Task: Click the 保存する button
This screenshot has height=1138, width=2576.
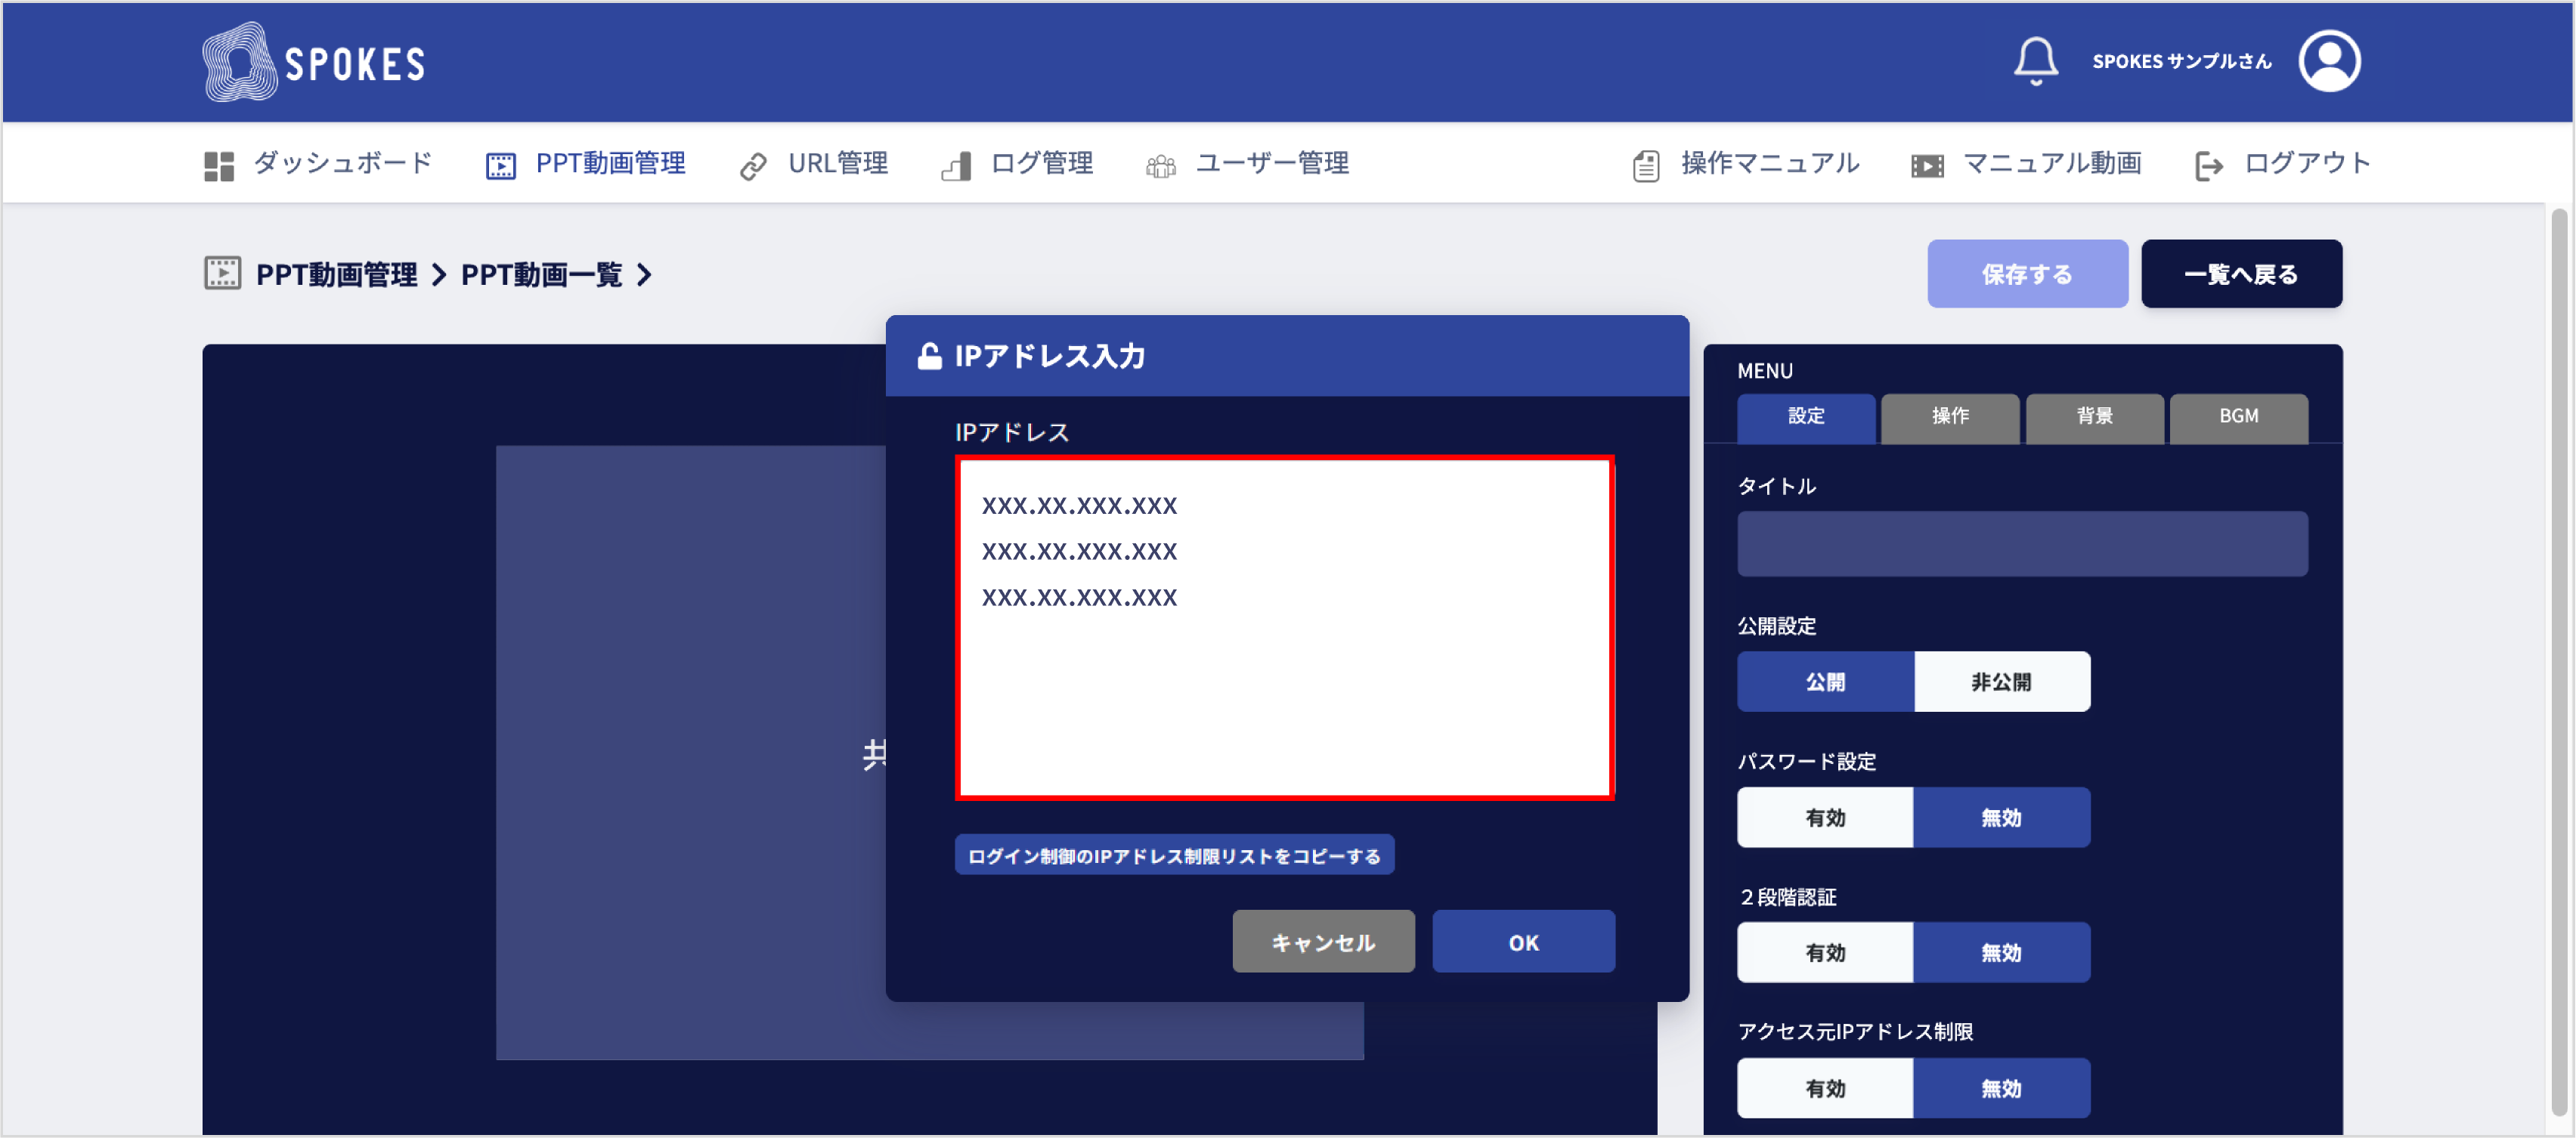Action: pos(2027,274)
